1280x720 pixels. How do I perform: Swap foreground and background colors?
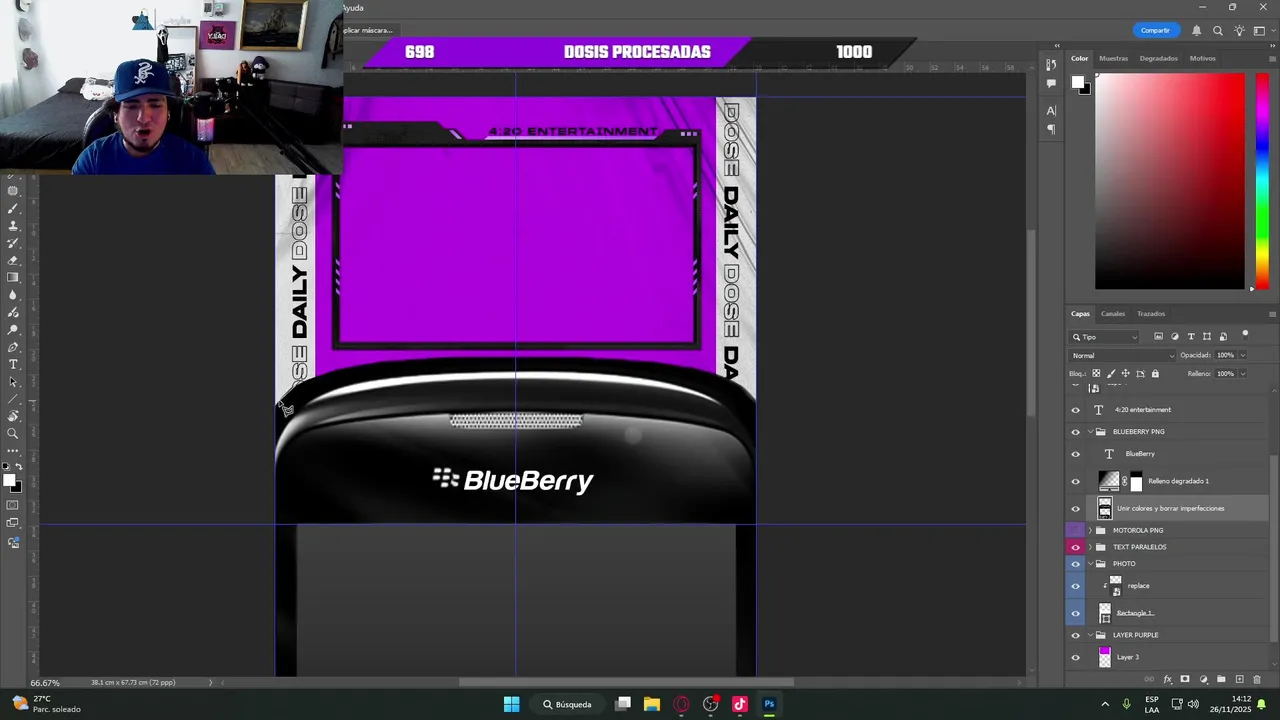18,467
